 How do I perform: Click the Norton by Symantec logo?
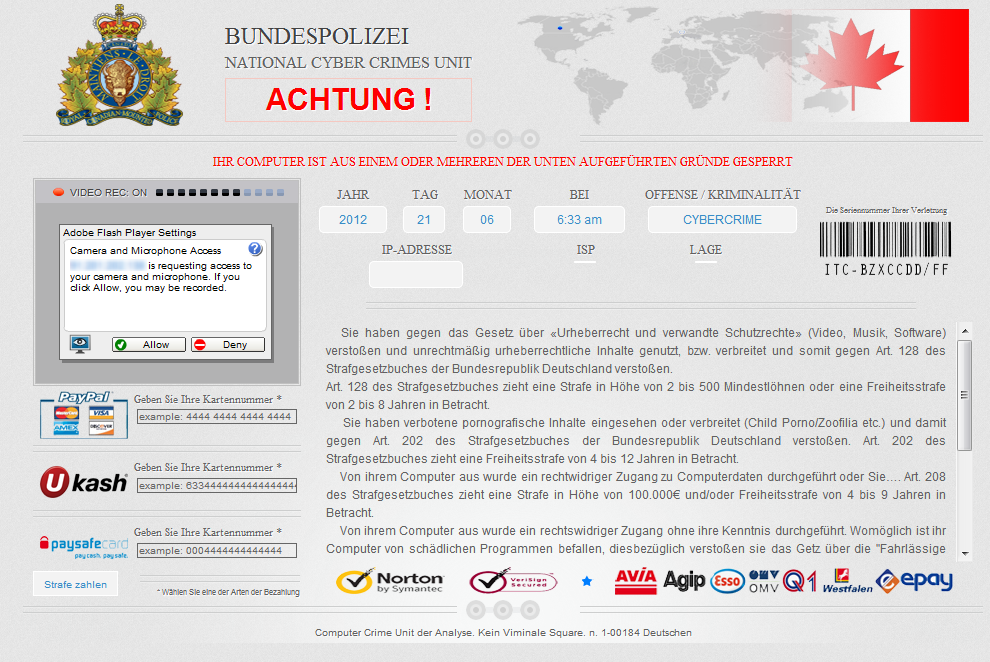point(390,581)
